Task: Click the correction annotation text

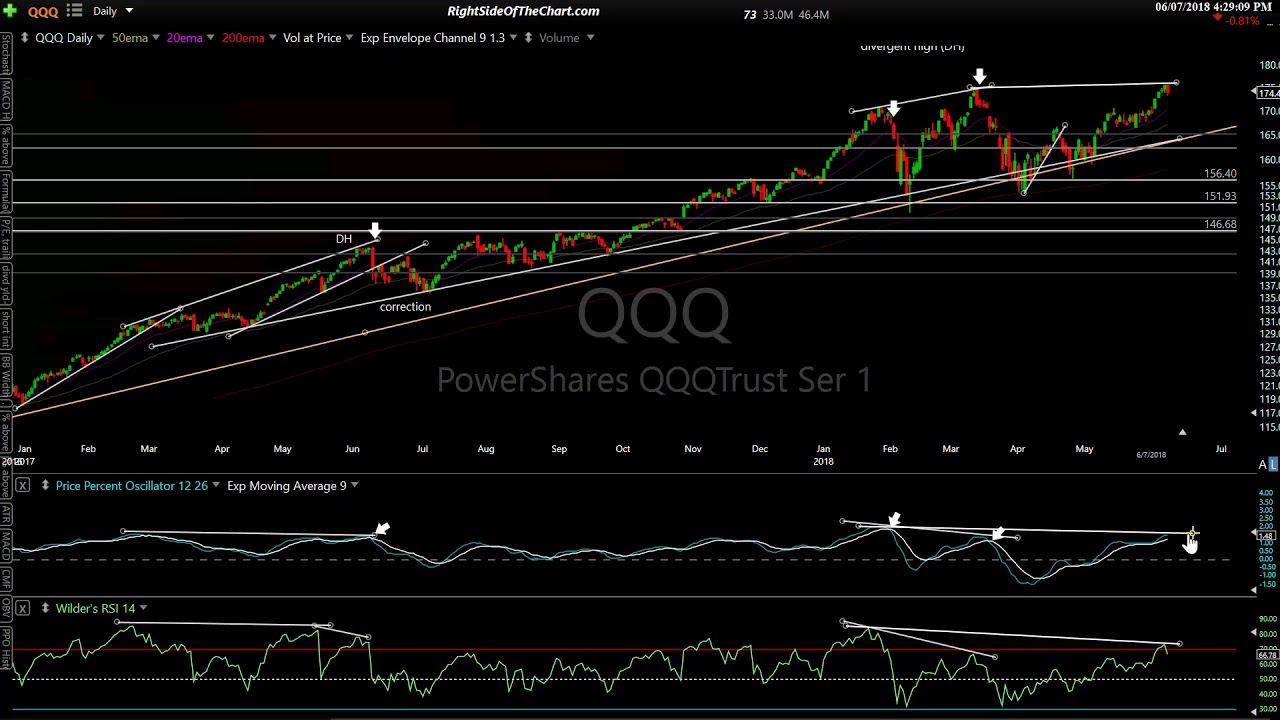Action: click(x=405, y=307)
